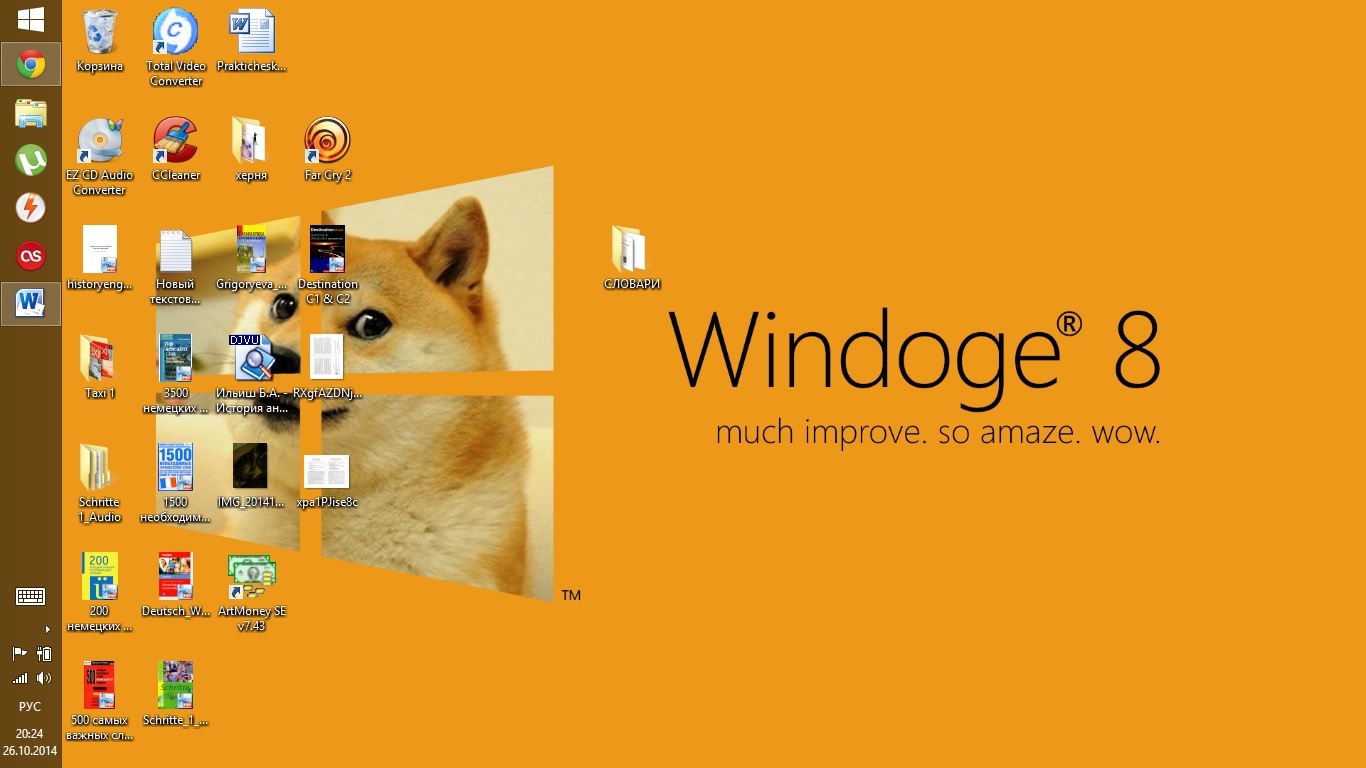
Task: Select the херня folder
Action: (251, 149)
